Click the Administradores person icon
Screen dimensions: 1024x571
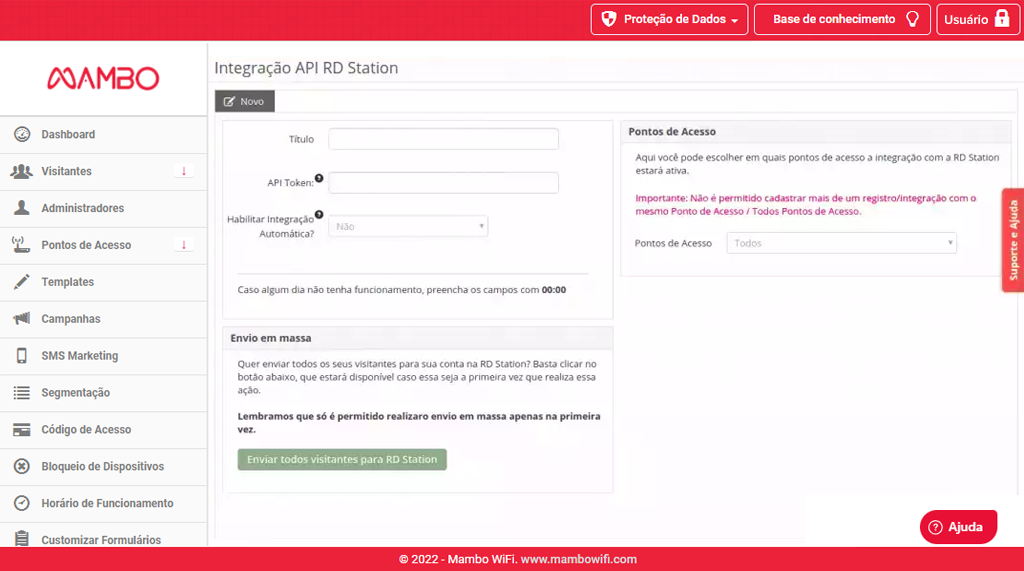point(22,208)
